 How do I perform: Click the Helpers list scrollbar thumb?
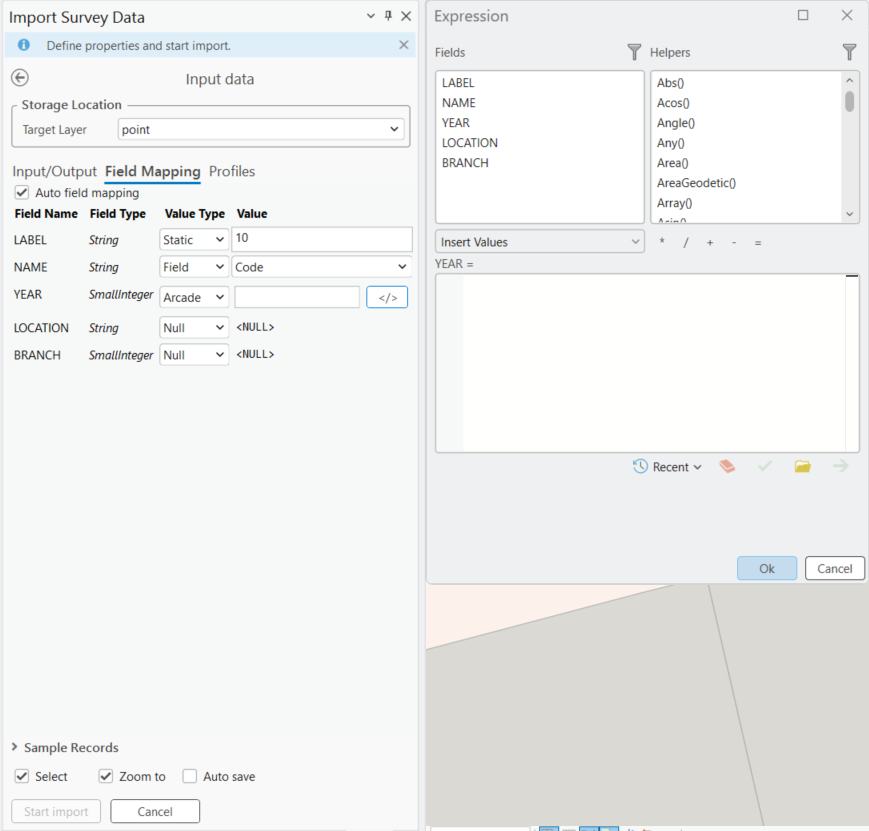coord(850,101)
